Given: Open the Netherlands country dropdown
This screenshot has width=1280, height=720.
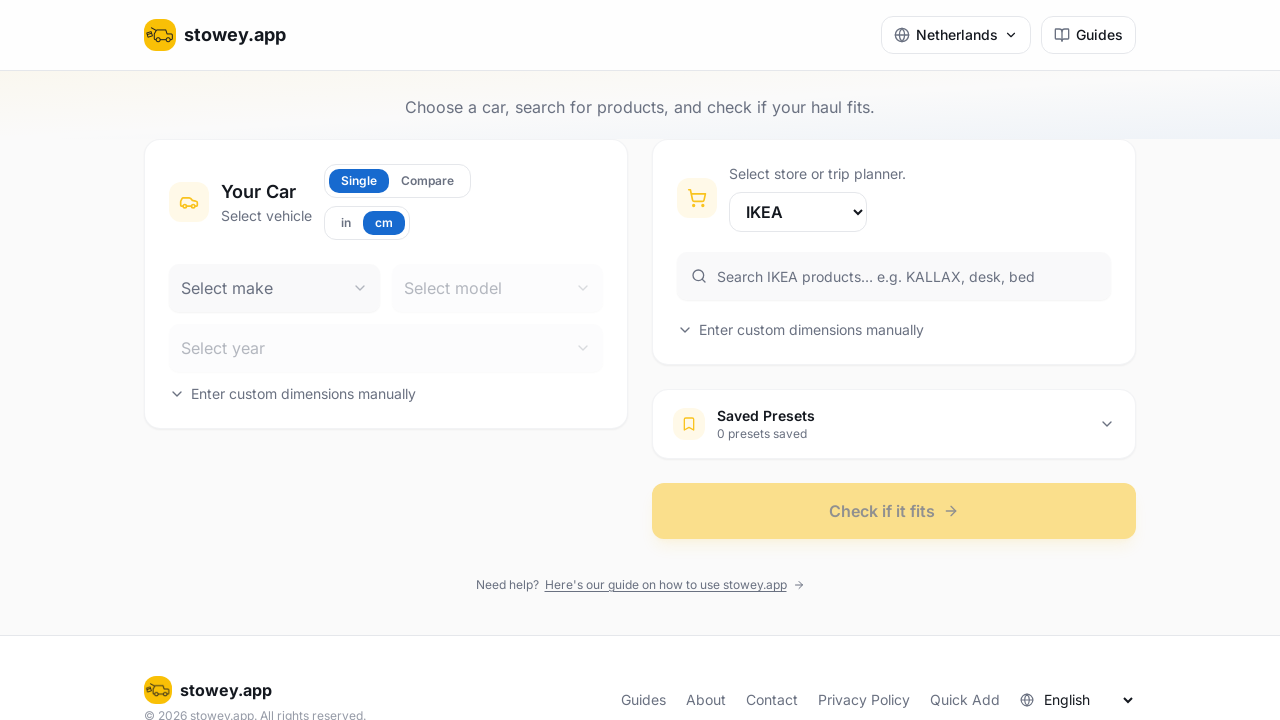Looking at the screenshot, I should (x=956, y=35).
